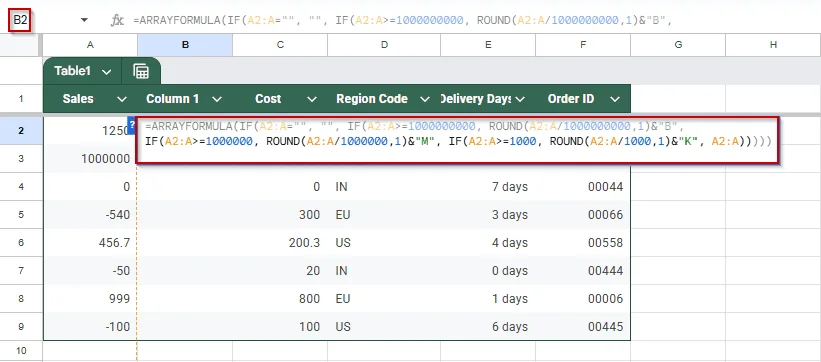Click Sales cell with 1000000
Screen dimensions: 821x362
pos(90,158)
